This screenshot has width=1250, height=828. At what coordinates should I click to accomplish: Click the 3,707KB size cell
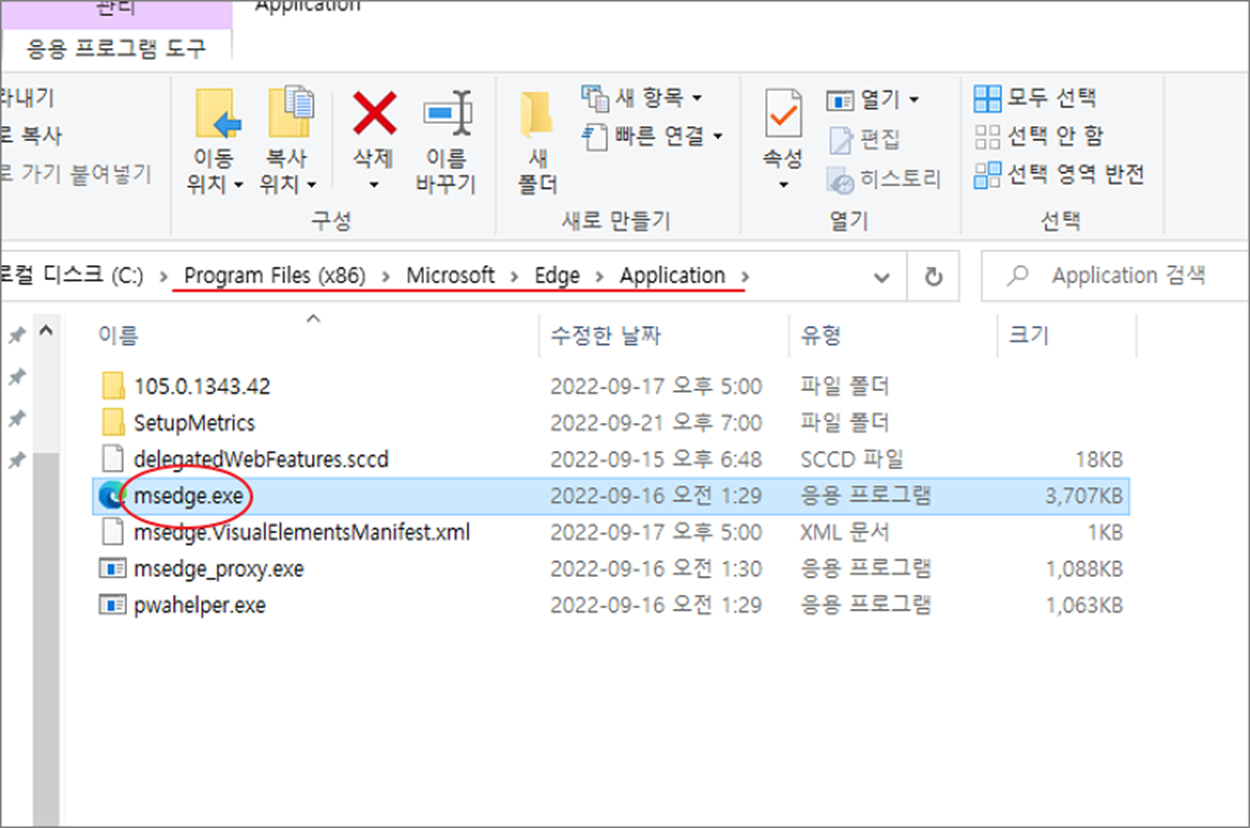pyautogui.click(x=1084, y=496)
